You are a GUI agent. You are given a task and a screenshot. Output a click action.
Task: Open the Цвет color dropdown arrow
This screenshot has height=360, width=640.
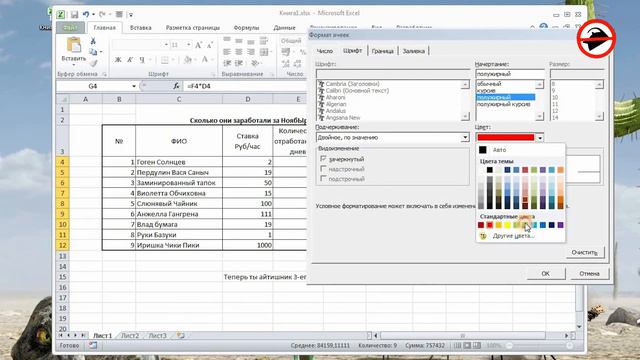[x=540, y=138]
